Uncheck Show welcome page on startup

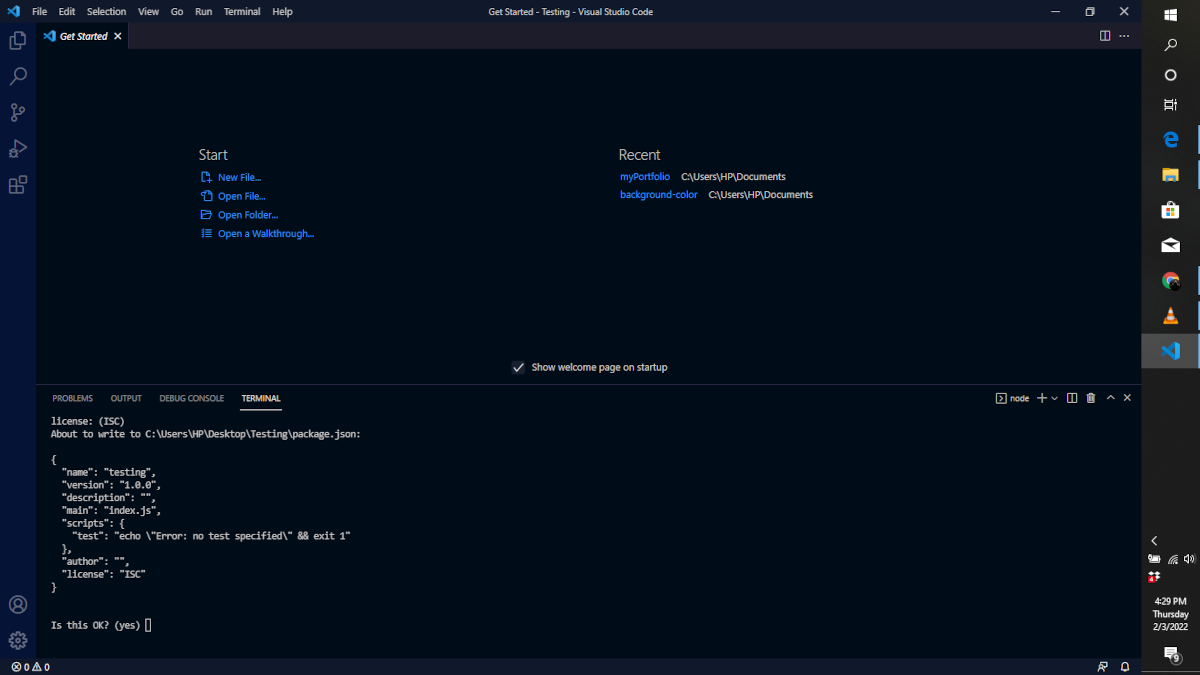tap(518, 367)
